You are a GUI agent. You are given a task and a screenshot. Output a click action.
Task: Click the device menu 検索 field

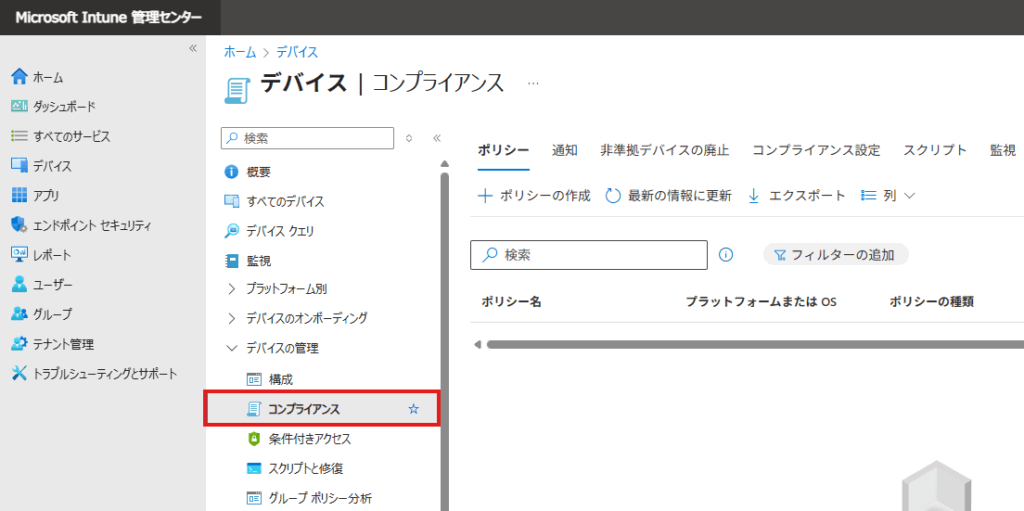tap(308, 138)
